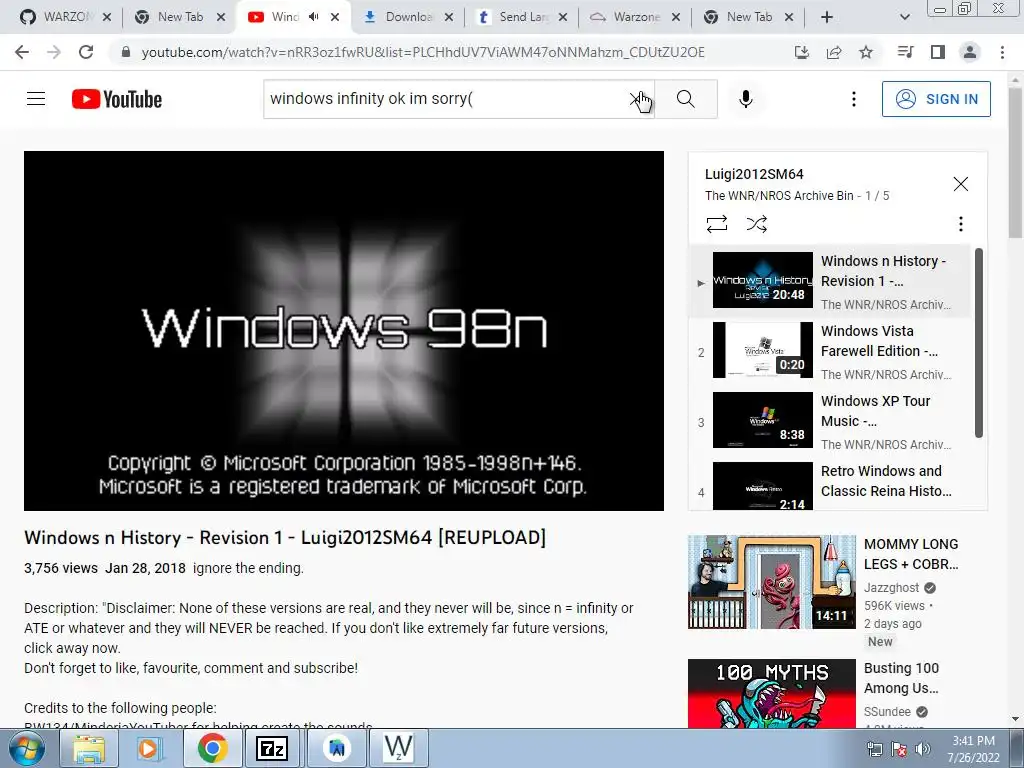
Task: Go to the YouTube home logo
Action: point(117,99)
